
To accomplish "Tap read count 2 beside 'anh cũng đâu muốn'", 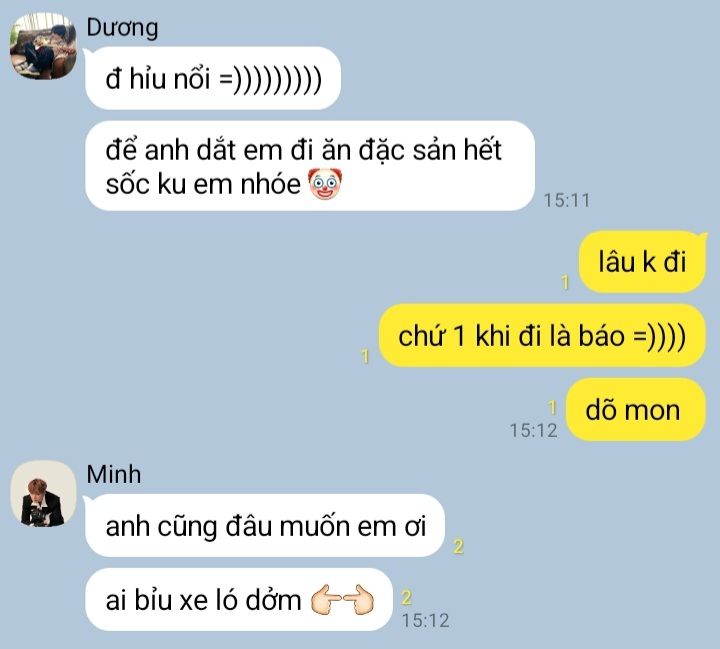I will [458, 547].
